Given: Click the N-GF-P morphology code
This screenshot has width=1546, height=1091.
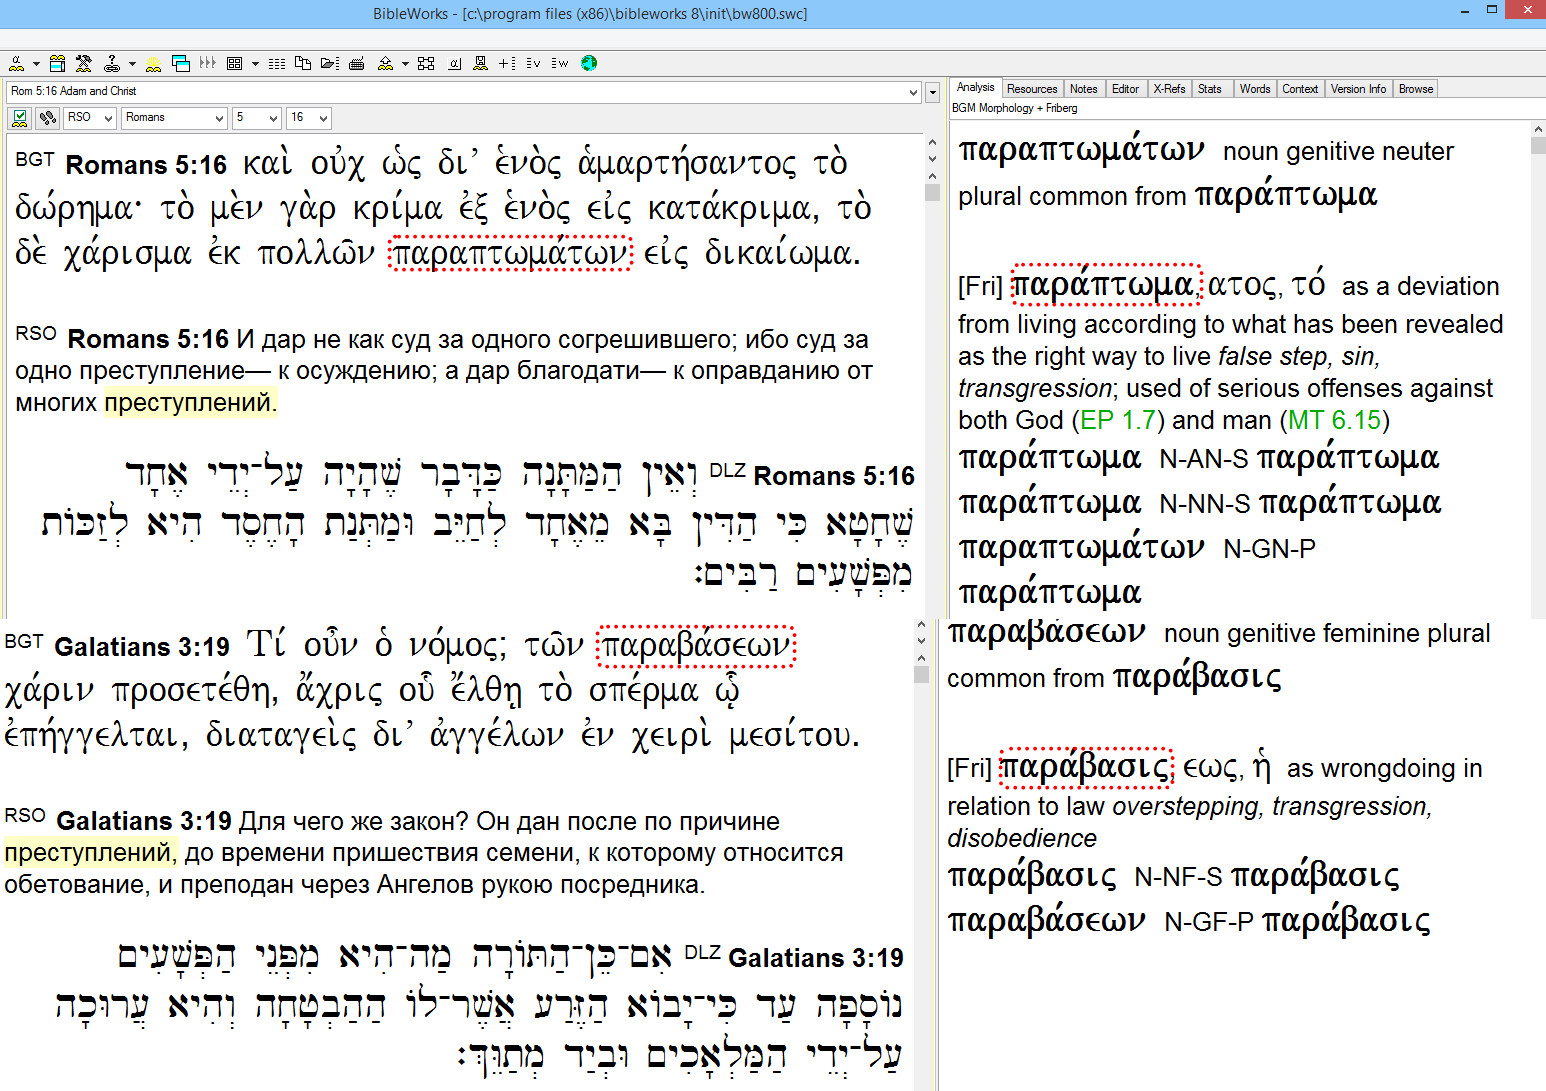Looking at the screenshot, I should (x=1209, y=922).
